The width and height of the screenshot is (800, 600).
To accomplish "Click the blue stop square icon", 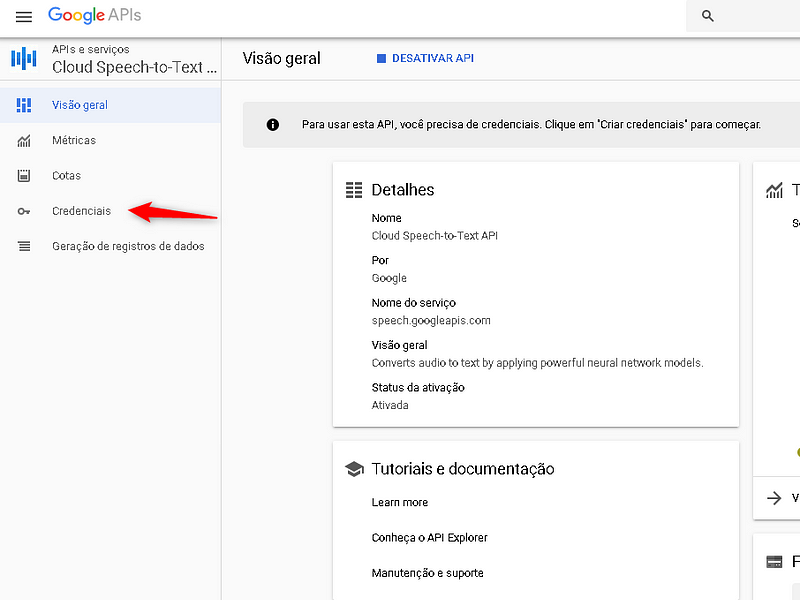I will [x=381, y=58].
